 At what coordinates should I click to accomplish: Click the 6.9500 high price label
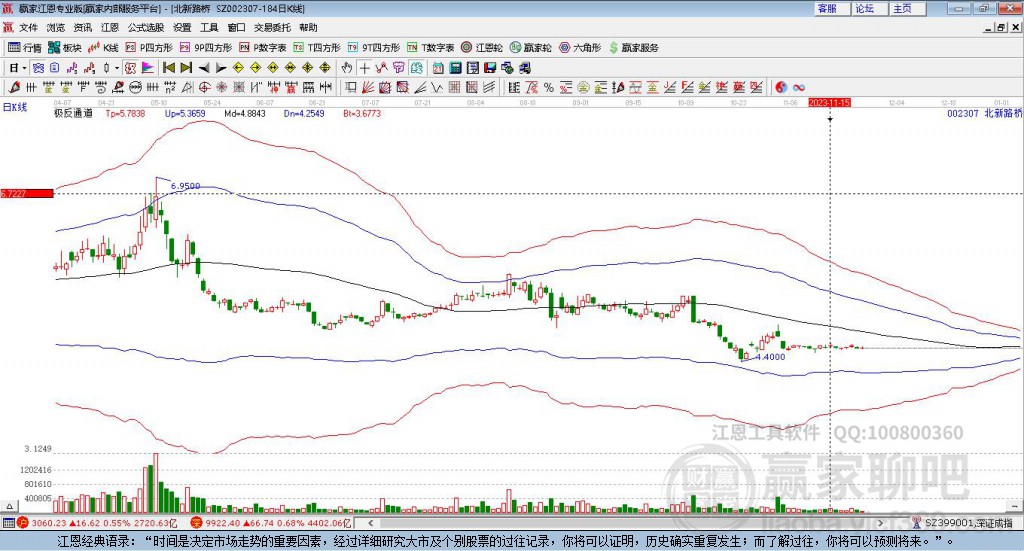click(185, 186)
